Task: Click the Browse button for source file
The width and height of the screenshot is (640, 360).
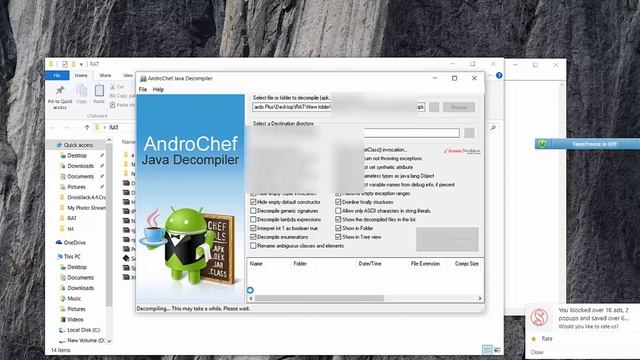Action: (x=459, y=107)
